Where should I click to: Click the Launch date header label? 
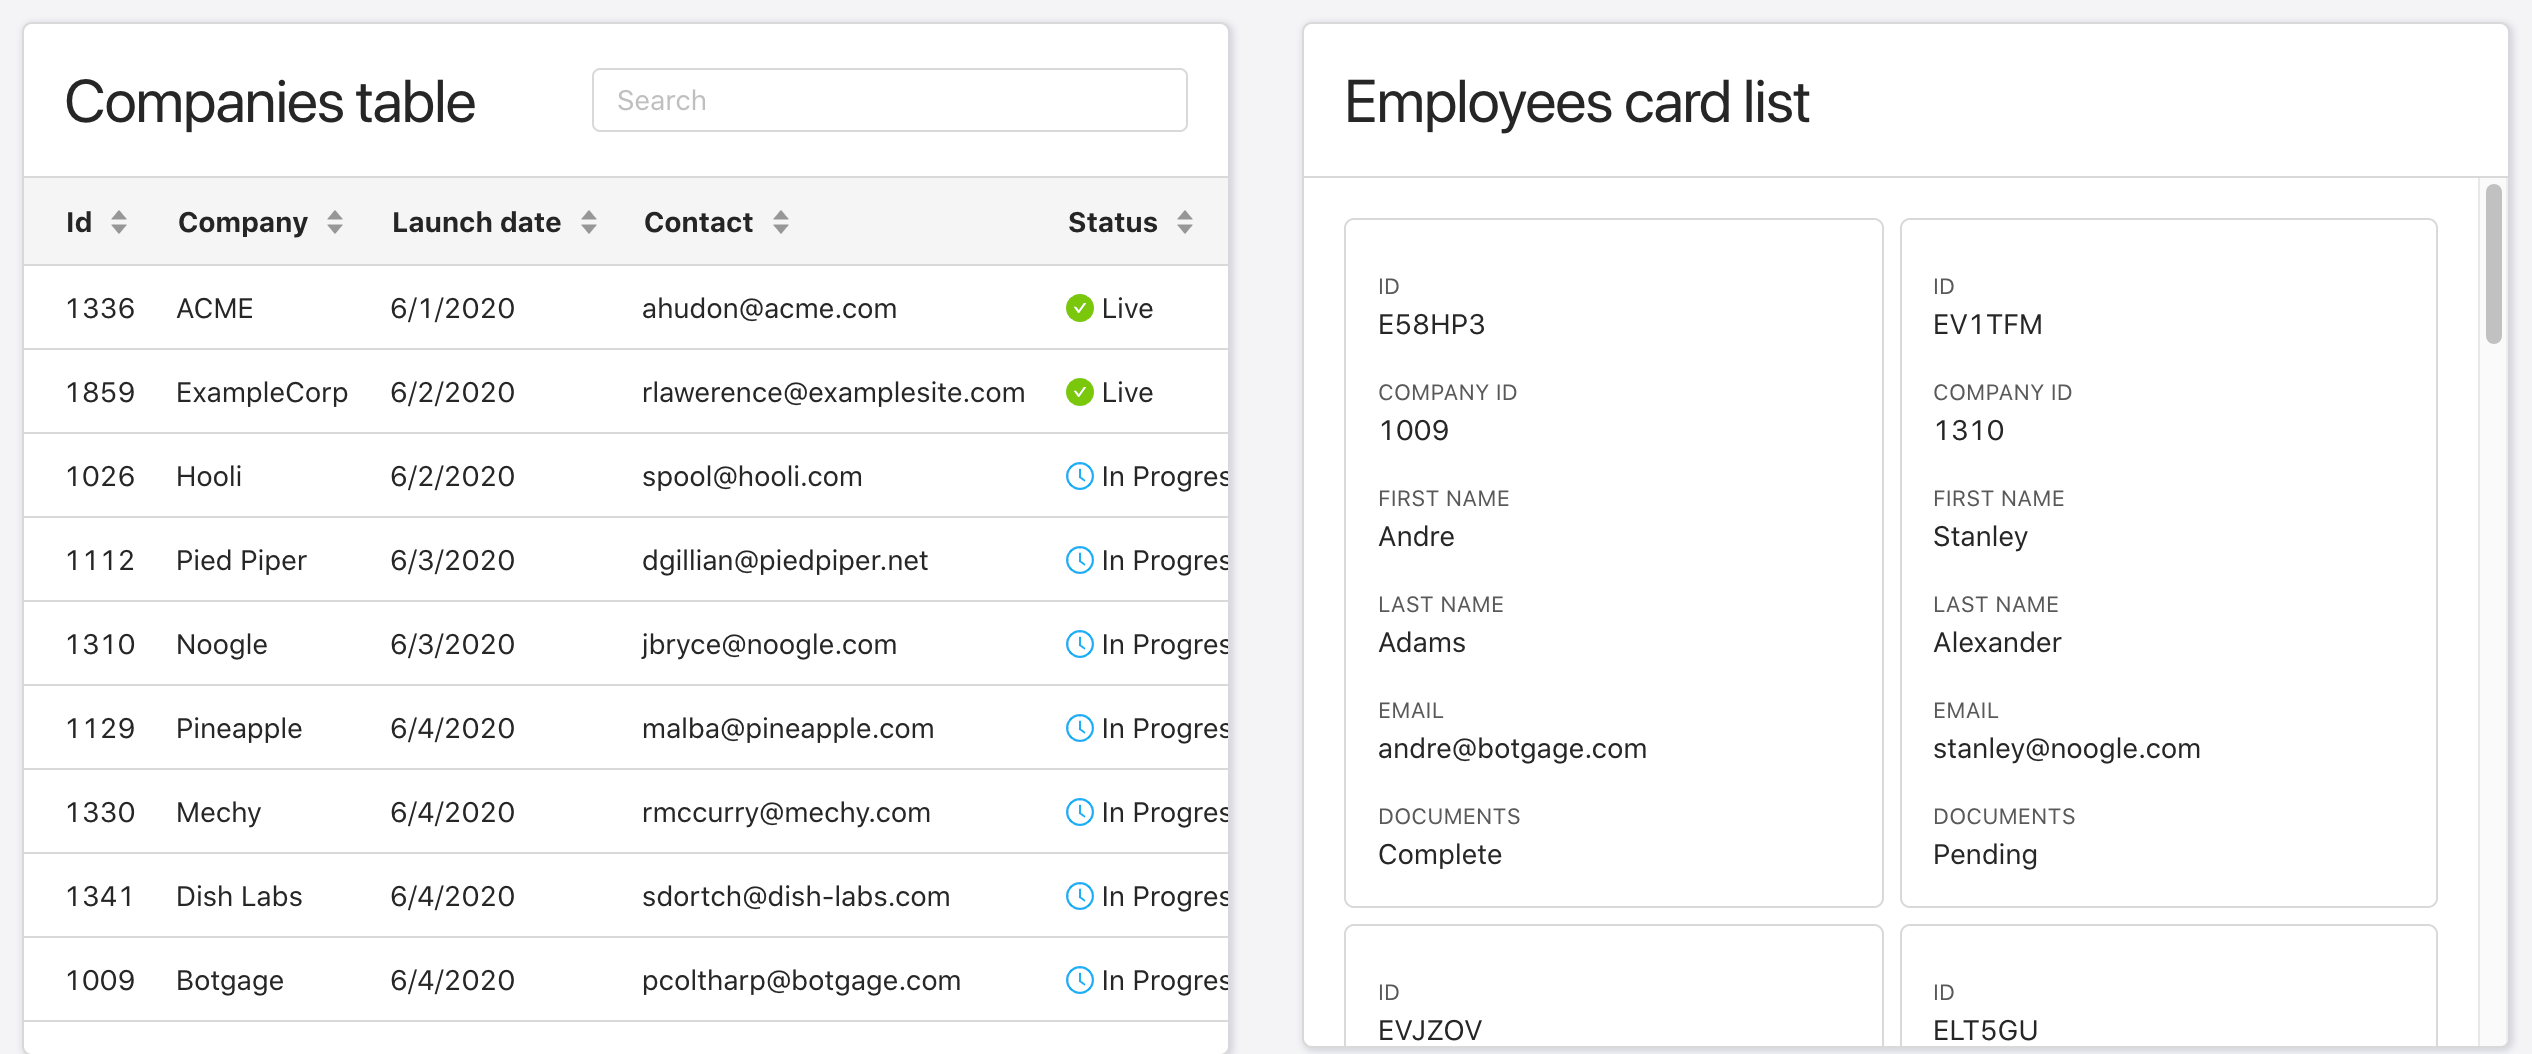(x=476, y=222)
